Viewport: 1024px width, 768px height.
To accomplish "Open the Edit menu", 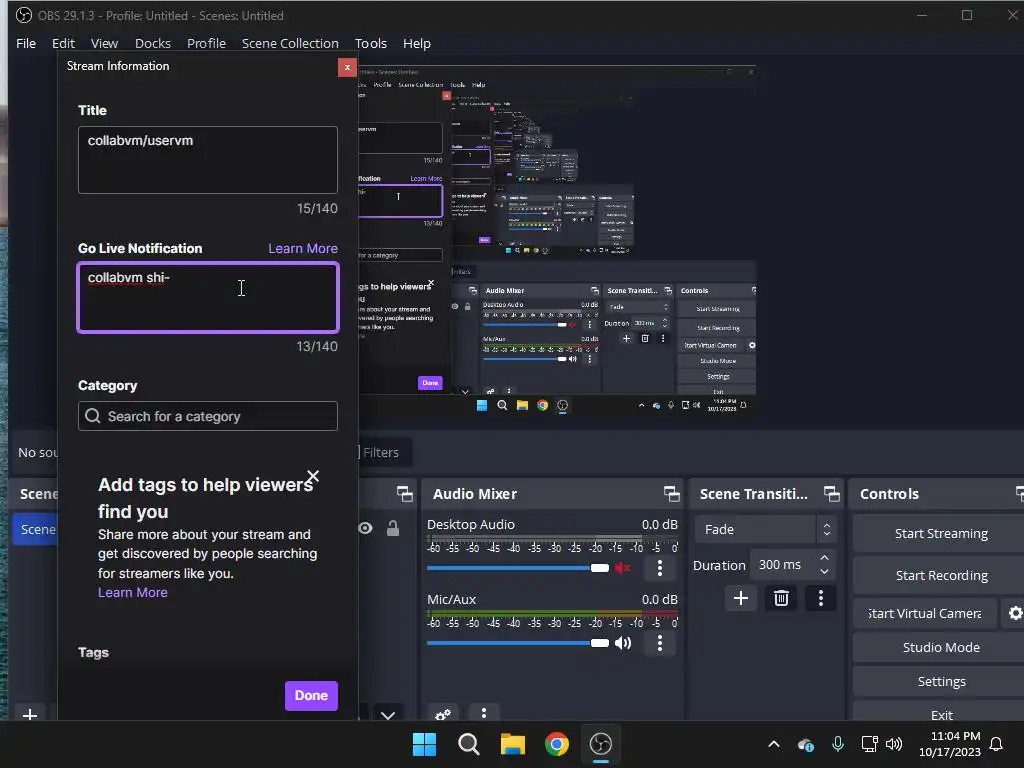I will (63, 43).
